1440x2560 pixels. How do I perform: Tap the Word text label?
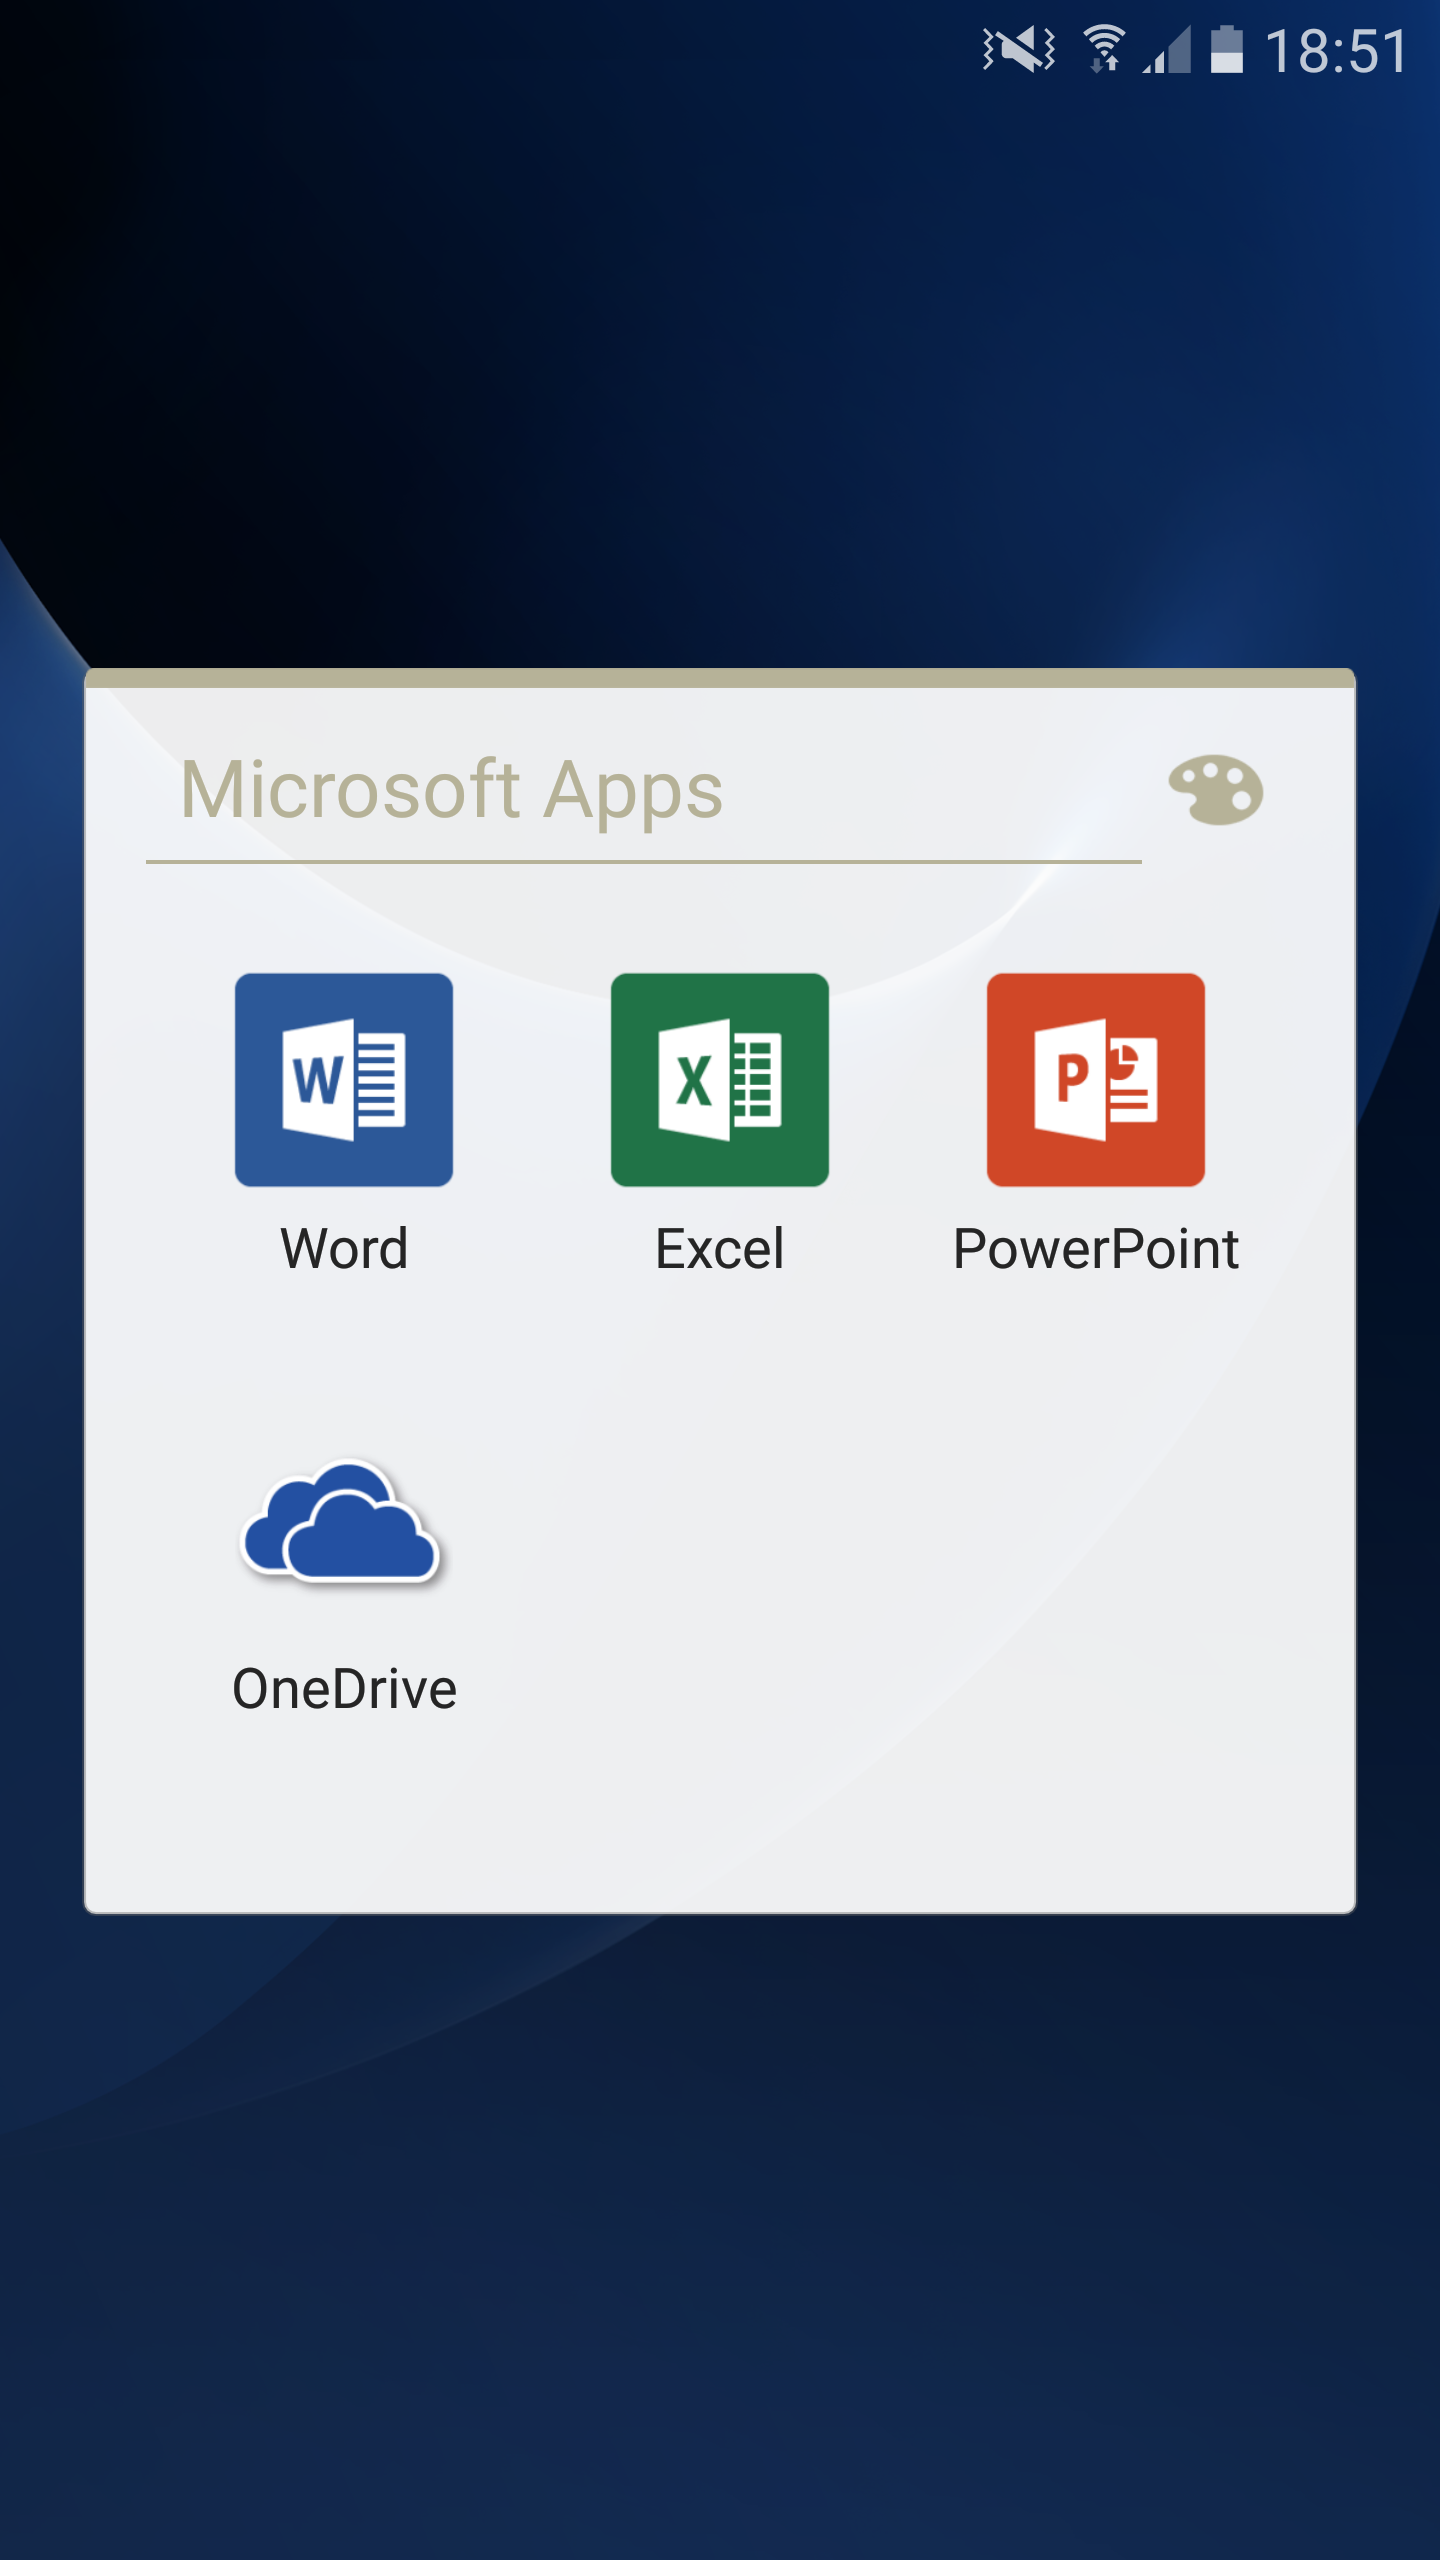(344, 1249)
